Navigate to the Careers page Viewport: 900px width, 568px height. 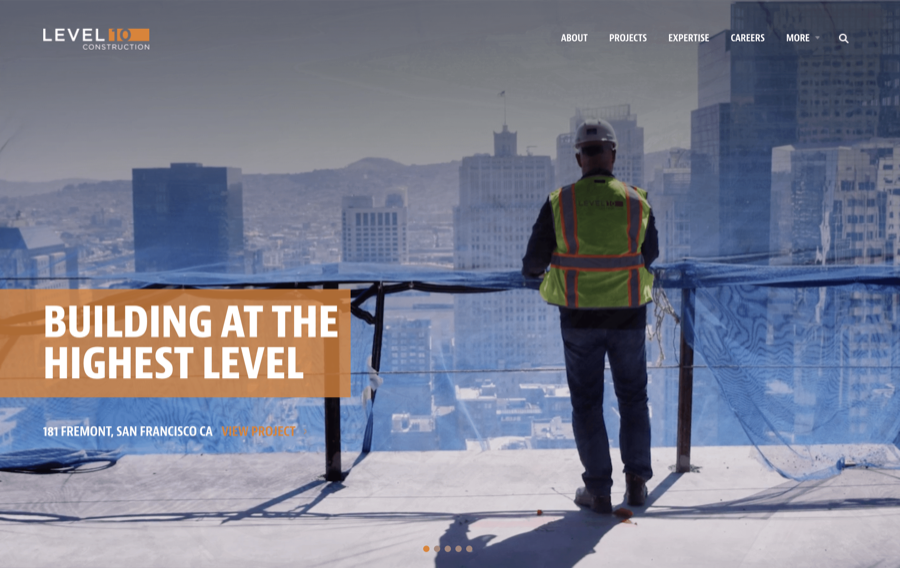747,38
